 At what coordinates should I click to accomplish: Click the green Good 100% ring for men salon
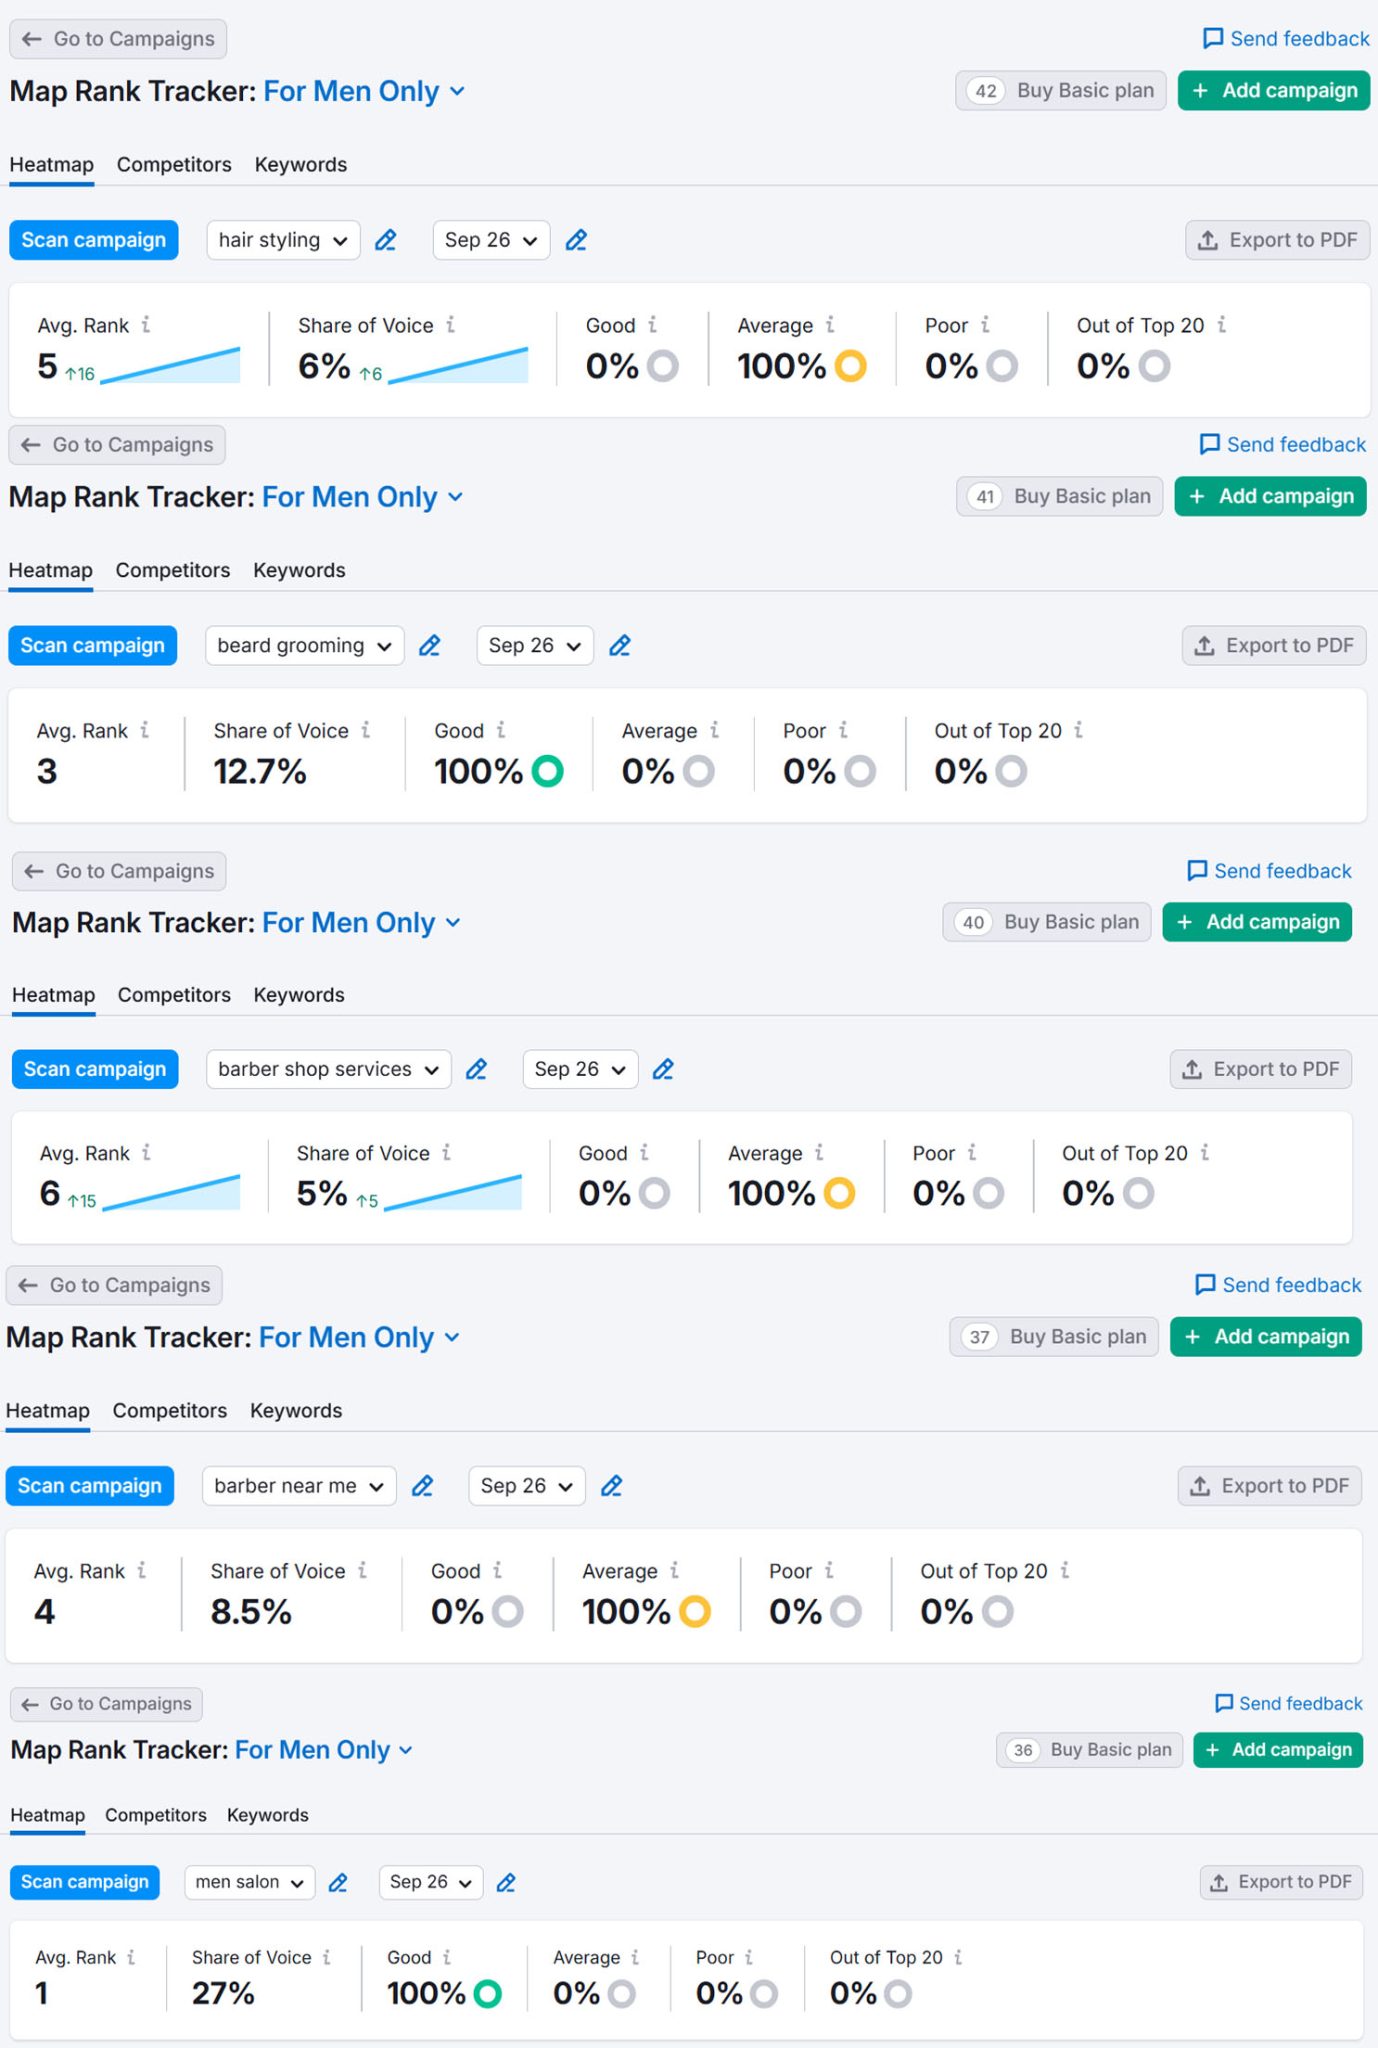(488, 1994)
